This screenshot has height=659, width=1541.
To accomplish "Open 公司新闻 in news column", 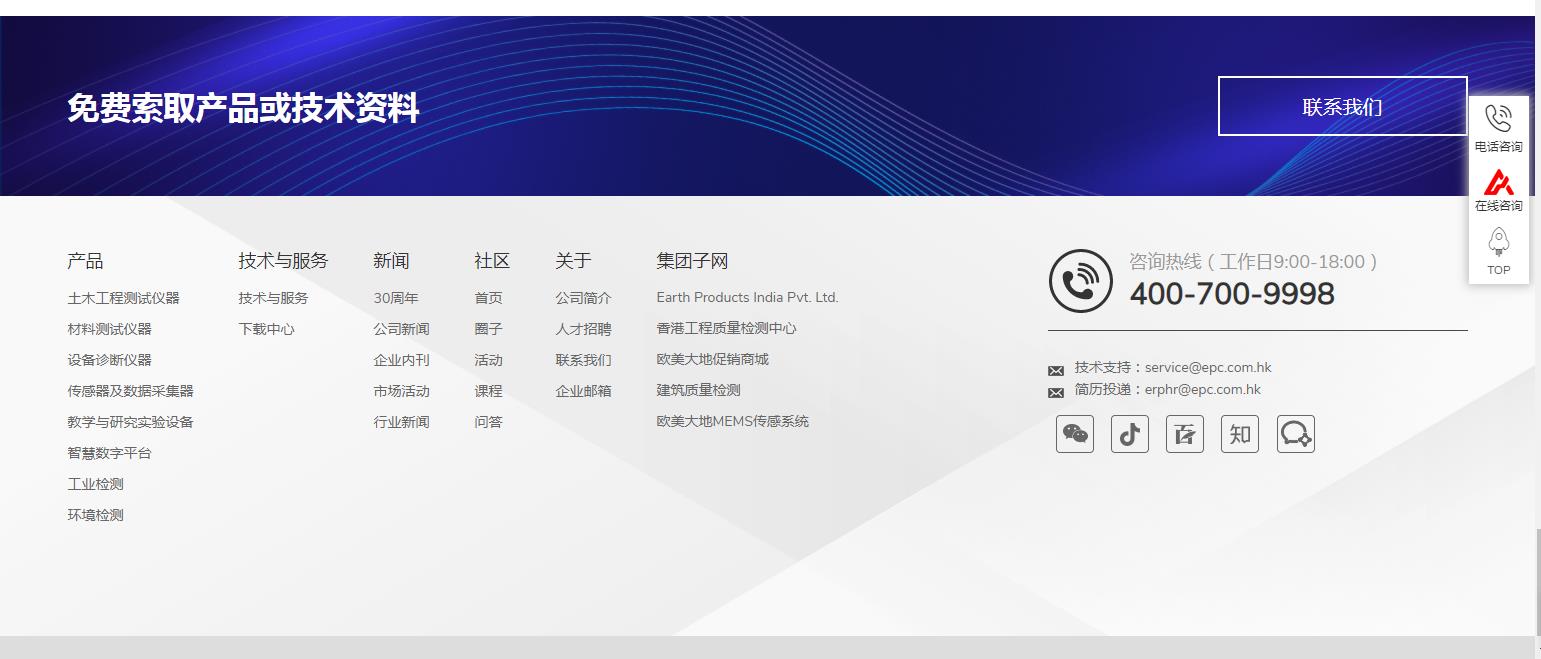I will [401, 329].
